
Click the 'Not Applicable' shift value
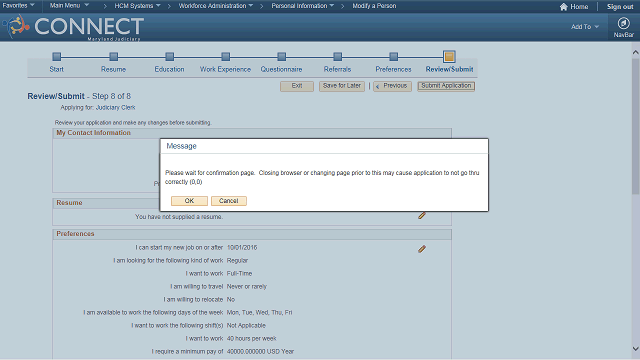coord(246,325)
